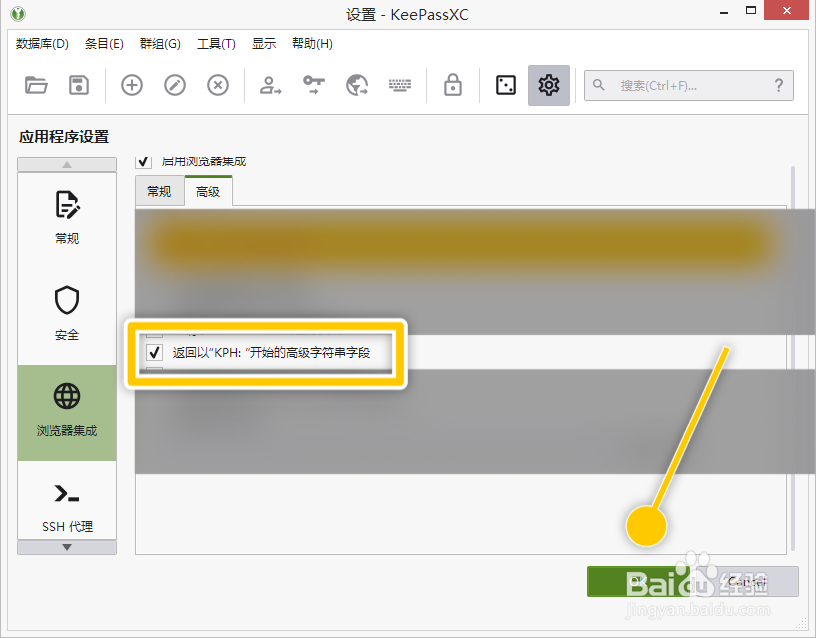Toggle the 启用浏览器集成 checkbox
816x638 pixels.
(x=143, y=161)
